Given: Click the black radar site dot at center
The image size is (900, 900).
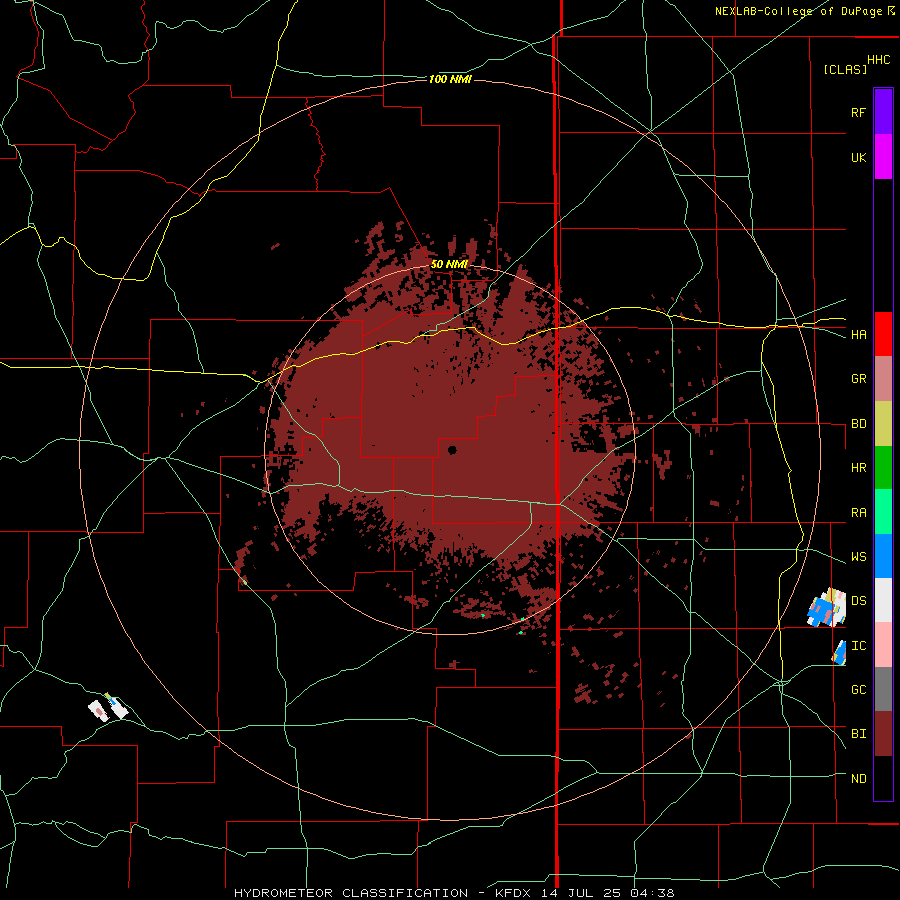Looking at the screenshot, I should [x=452, y=450].
